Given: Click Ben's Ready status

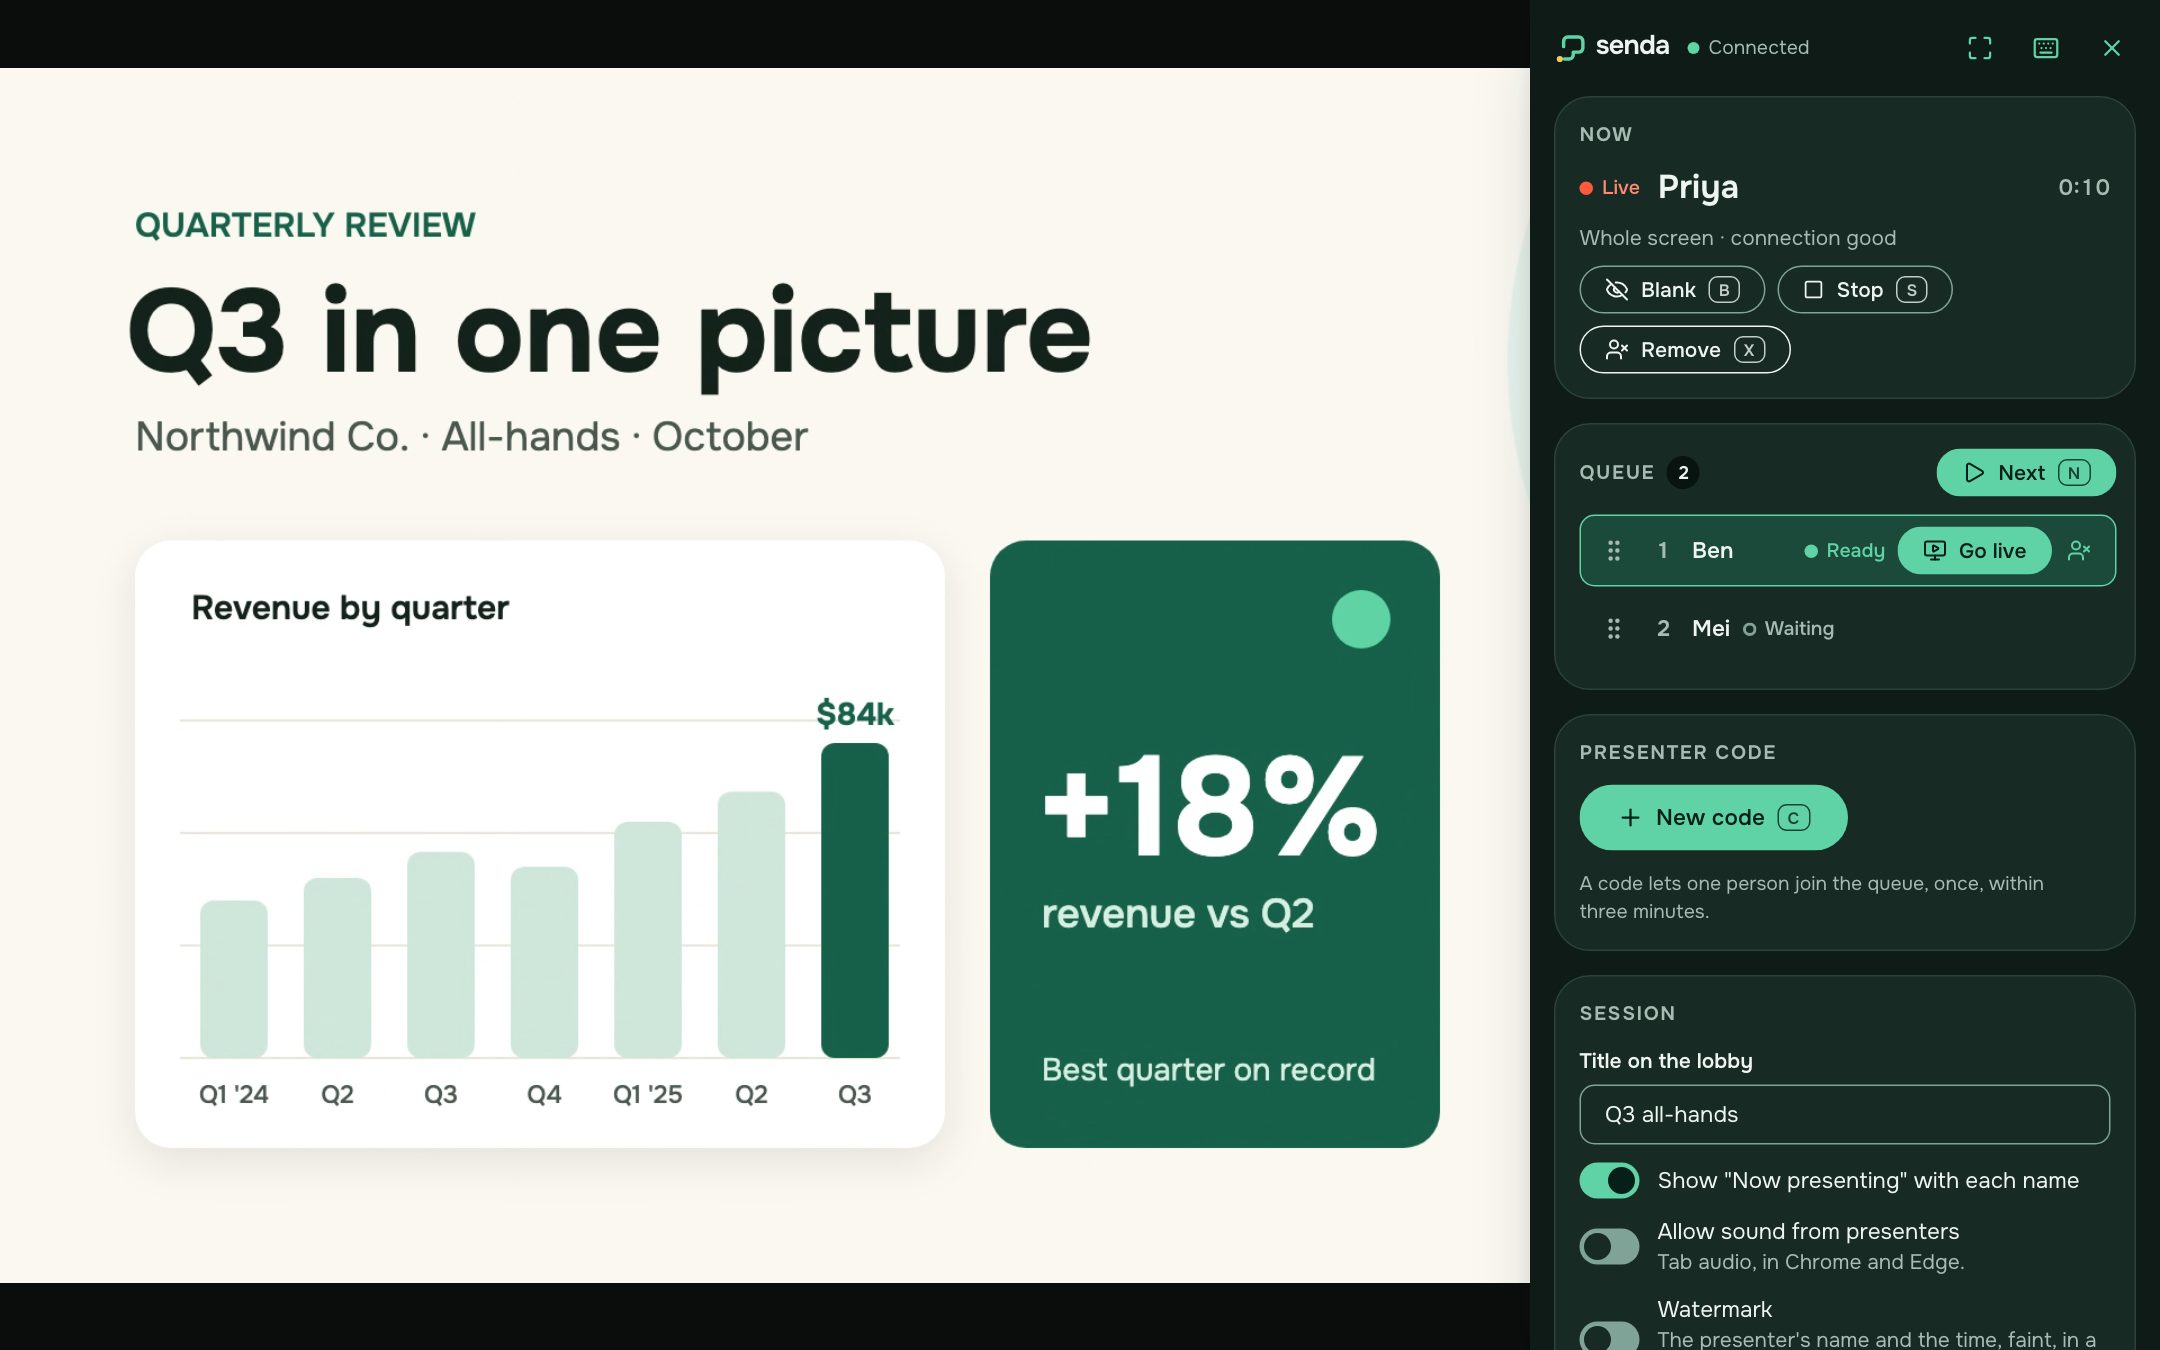Looking at the screenshot, I should point(1844,550).
